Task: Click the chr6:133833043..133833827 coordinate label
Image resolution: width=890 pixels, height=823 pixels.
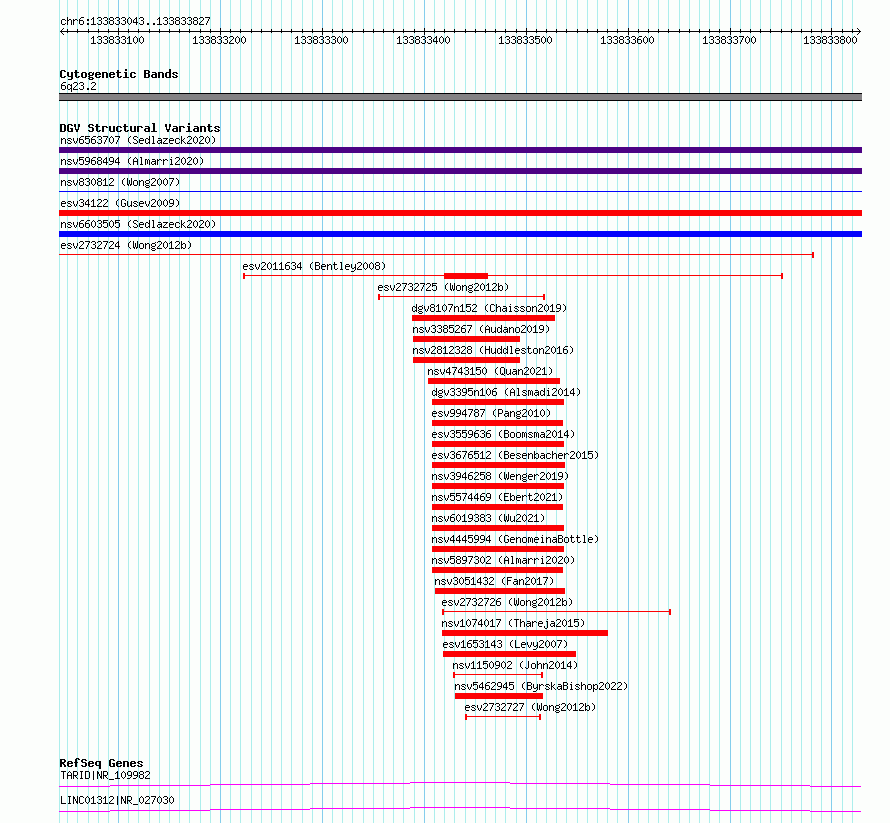Action: pos(135,21)
